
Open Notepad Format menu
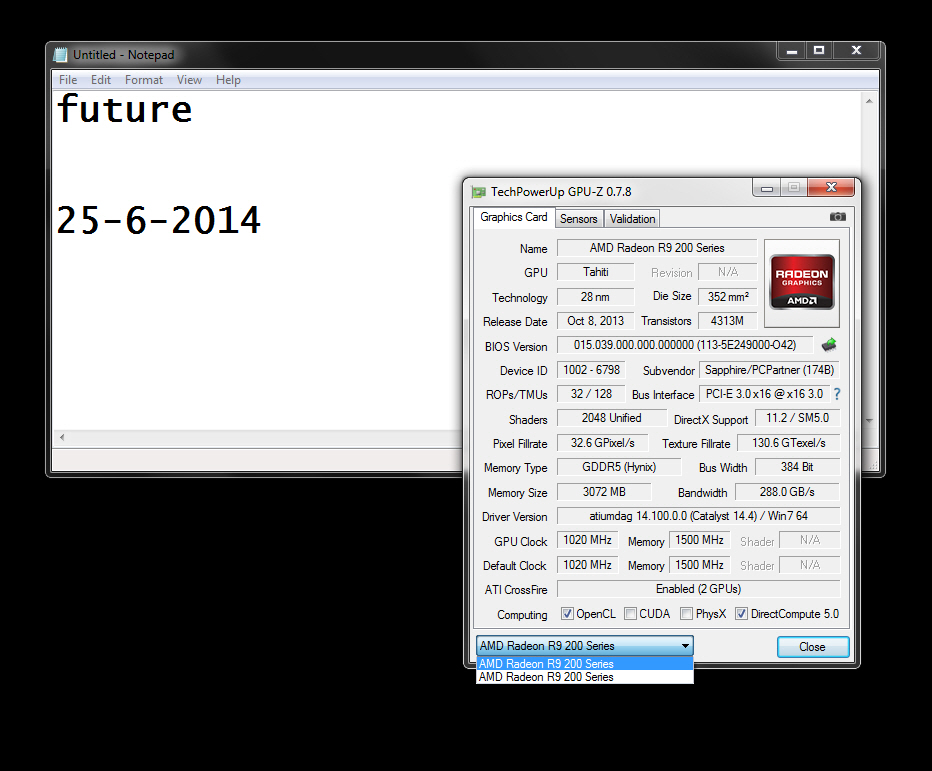point(143,80)
